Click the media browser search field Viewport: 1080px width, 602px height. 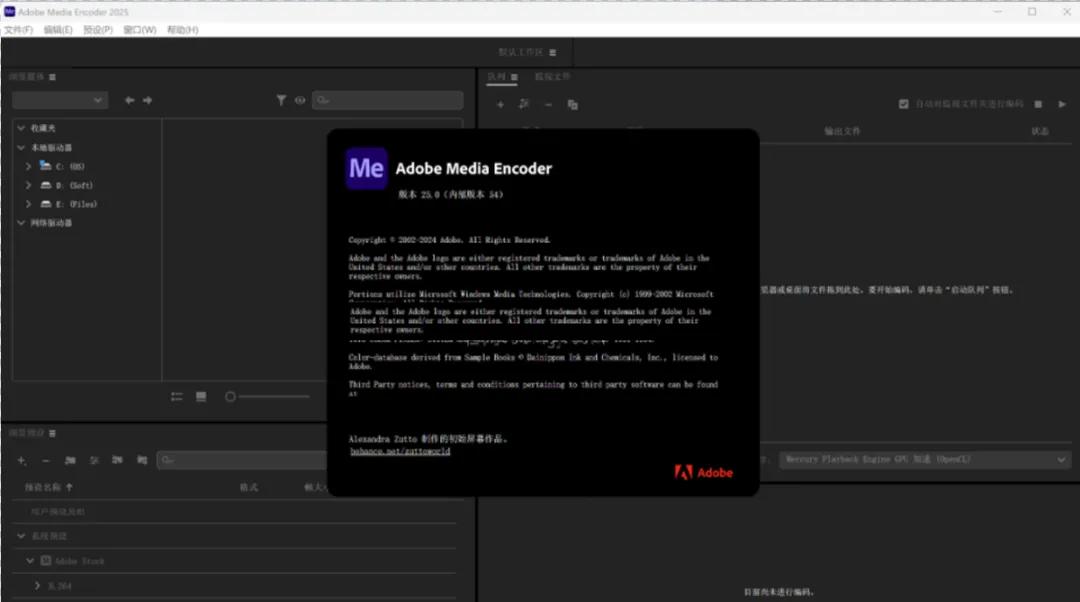[x=388, y=100]
